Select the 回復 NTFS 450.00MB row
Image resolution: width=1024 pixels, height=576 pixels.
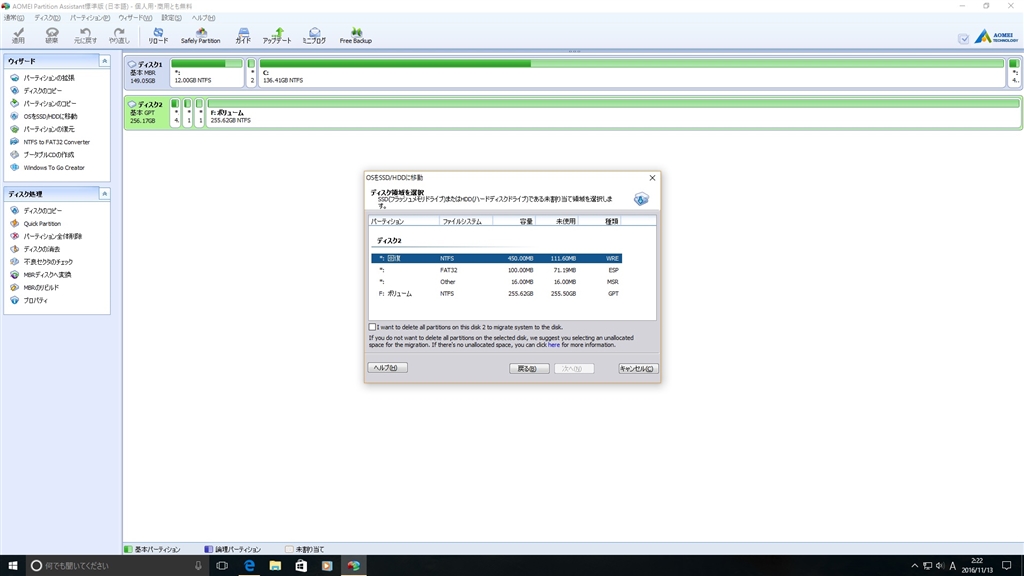[496, 259]
